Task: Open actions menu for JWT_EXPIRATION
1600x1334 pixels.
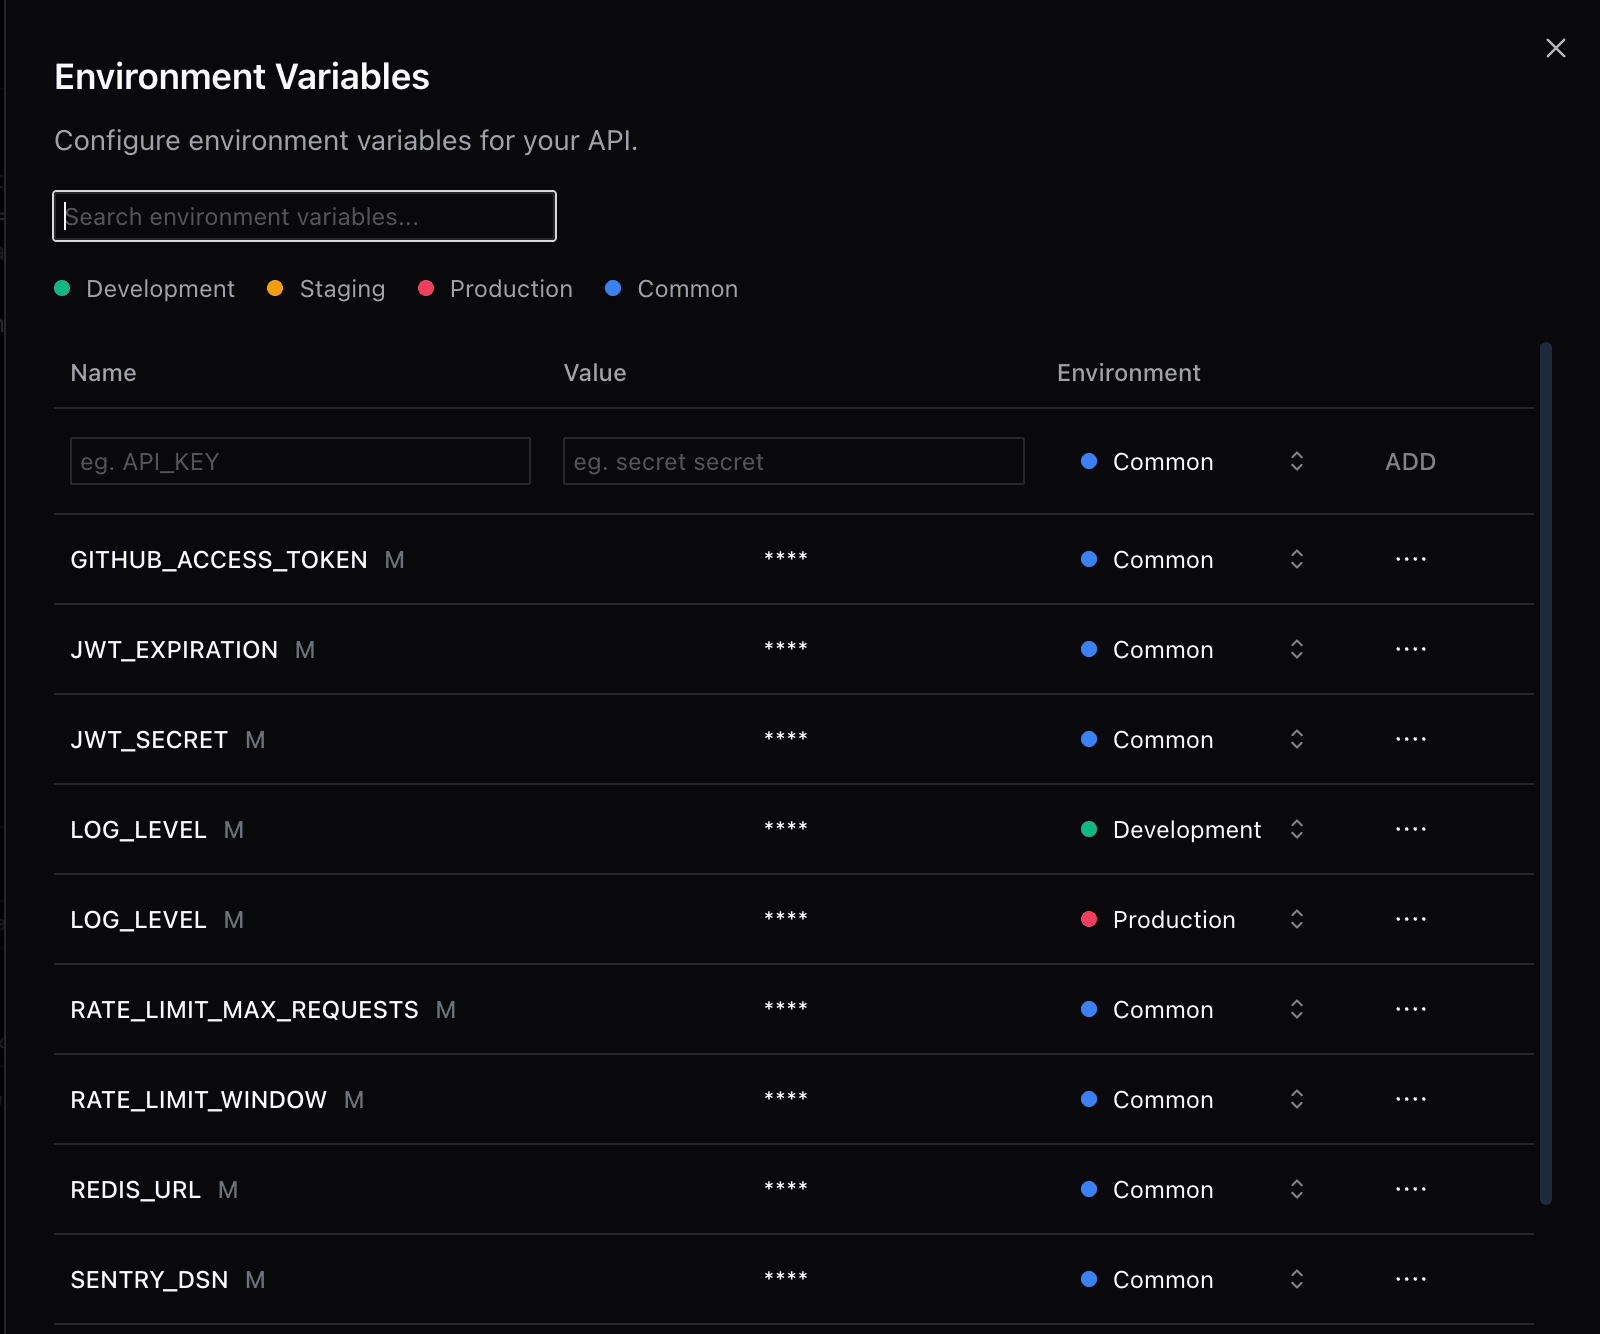Action: [x=1410, y=649]
